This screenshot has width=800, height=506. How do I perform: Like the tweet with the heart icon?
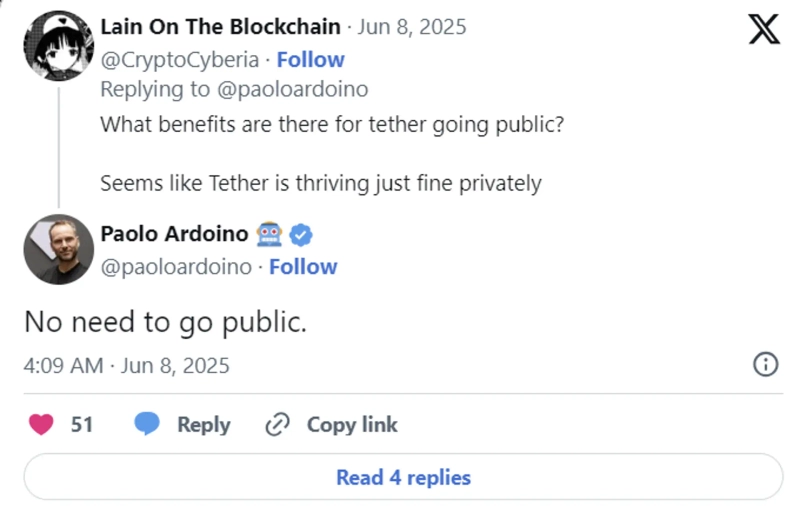[41, 424]
